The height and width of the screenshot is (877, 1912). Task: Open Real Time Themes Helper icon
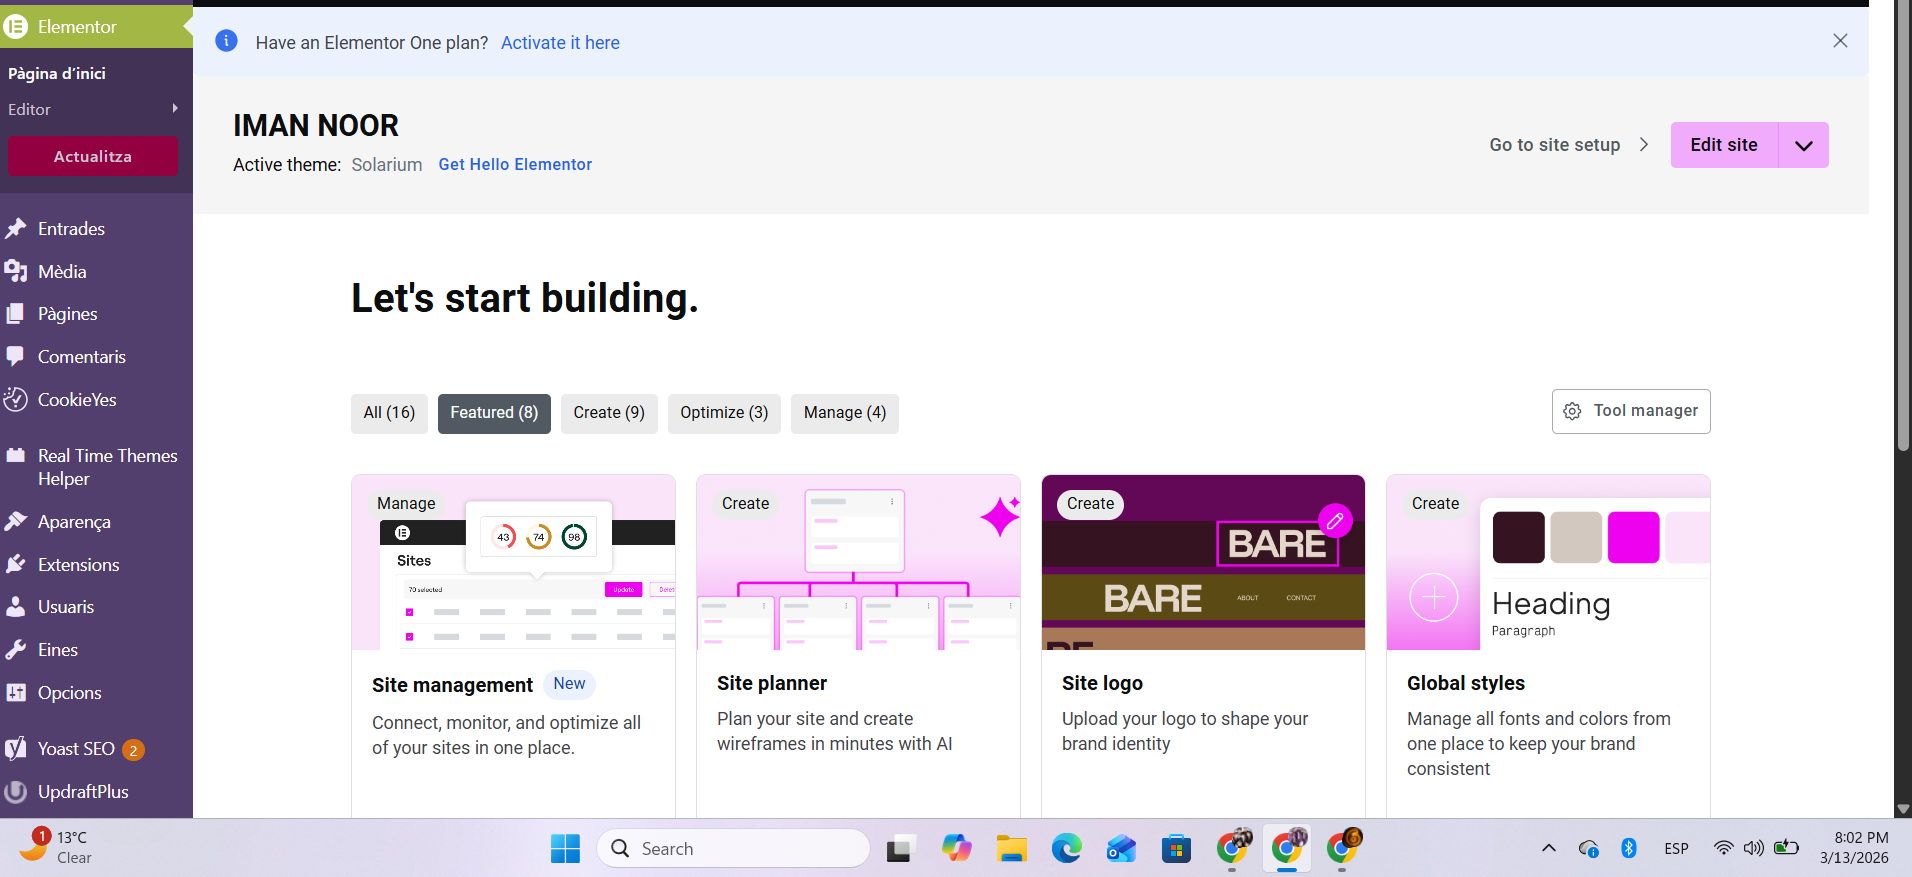(x=16, y=456)
